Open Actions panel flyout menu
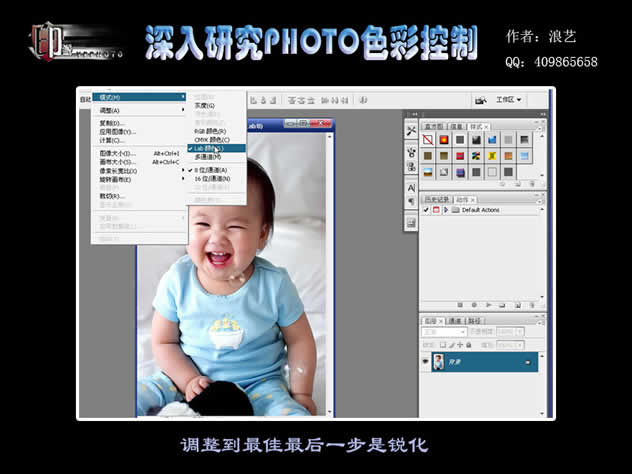632x474 pixels. coord(539,200)
